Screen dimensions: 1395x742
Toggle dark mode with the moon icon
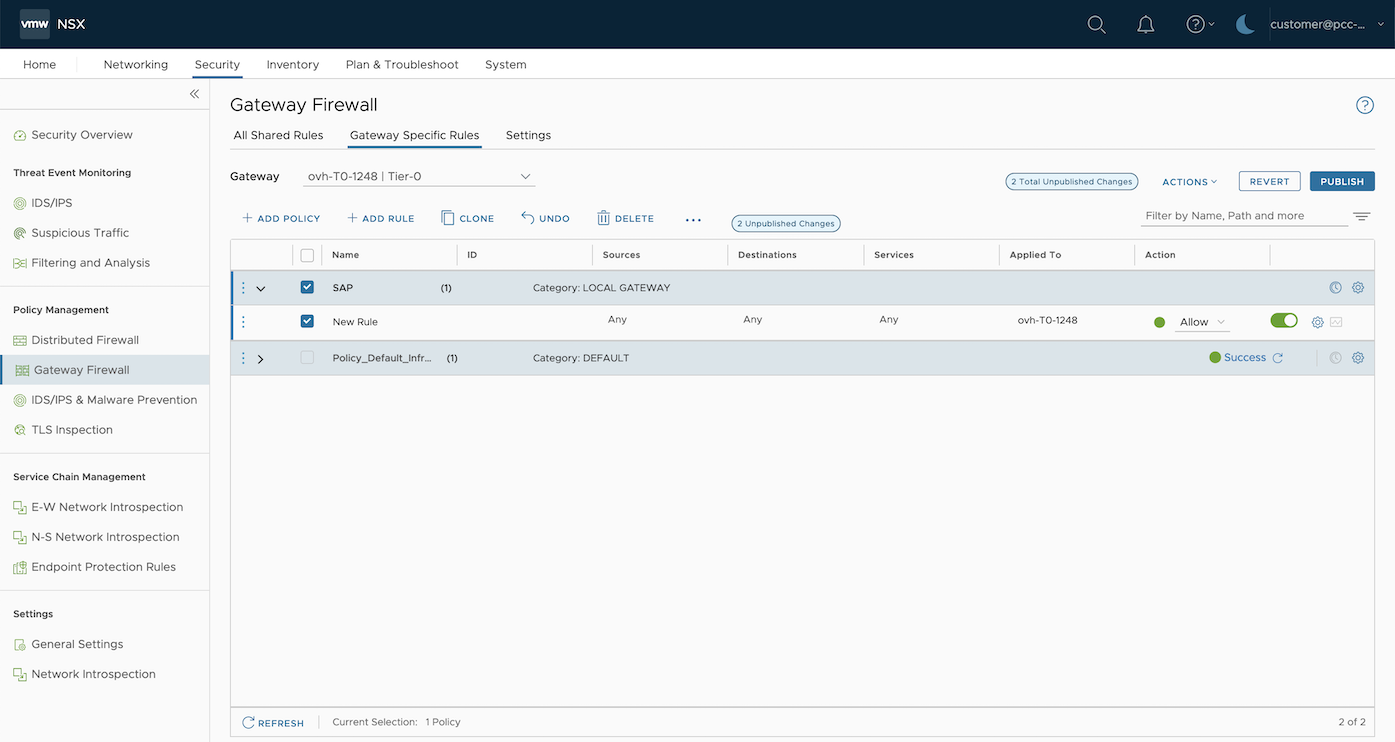click(x=1244, y=25)
